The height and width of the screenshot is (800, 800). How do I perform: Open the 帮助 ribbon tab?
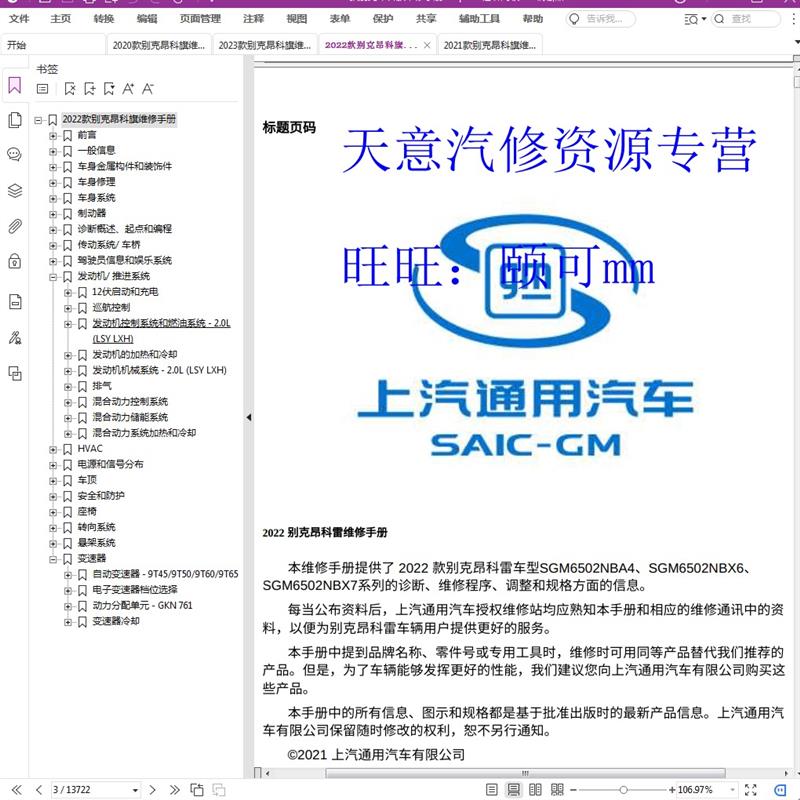(x=533, y=19)
